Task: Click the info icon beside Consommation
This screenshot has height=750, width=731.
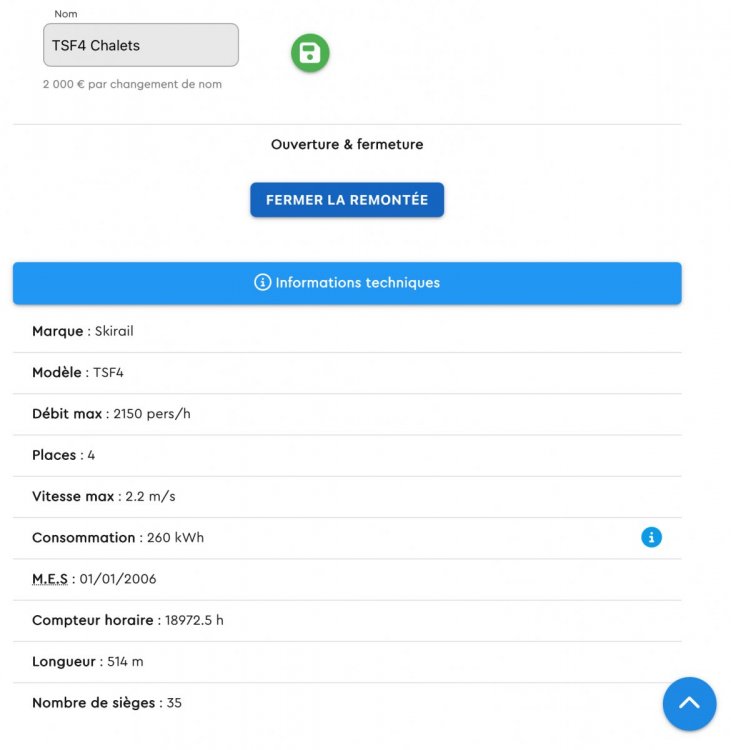Action: click(651, 538)
